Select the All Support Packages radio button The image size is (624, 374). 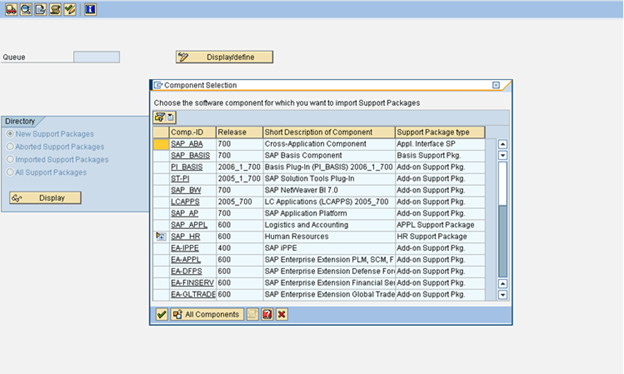(10, 172)
